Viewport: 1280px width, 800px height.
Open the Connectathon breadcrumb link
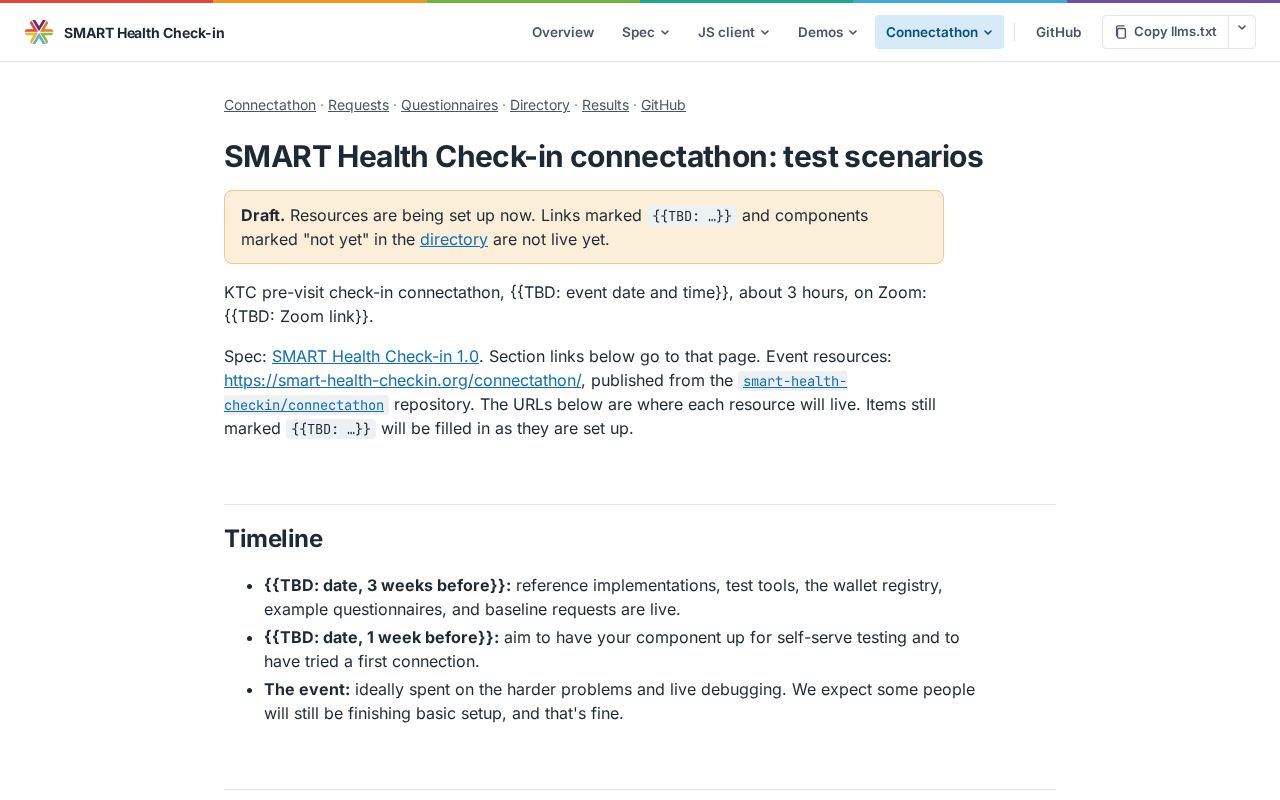tap(270, 105)
